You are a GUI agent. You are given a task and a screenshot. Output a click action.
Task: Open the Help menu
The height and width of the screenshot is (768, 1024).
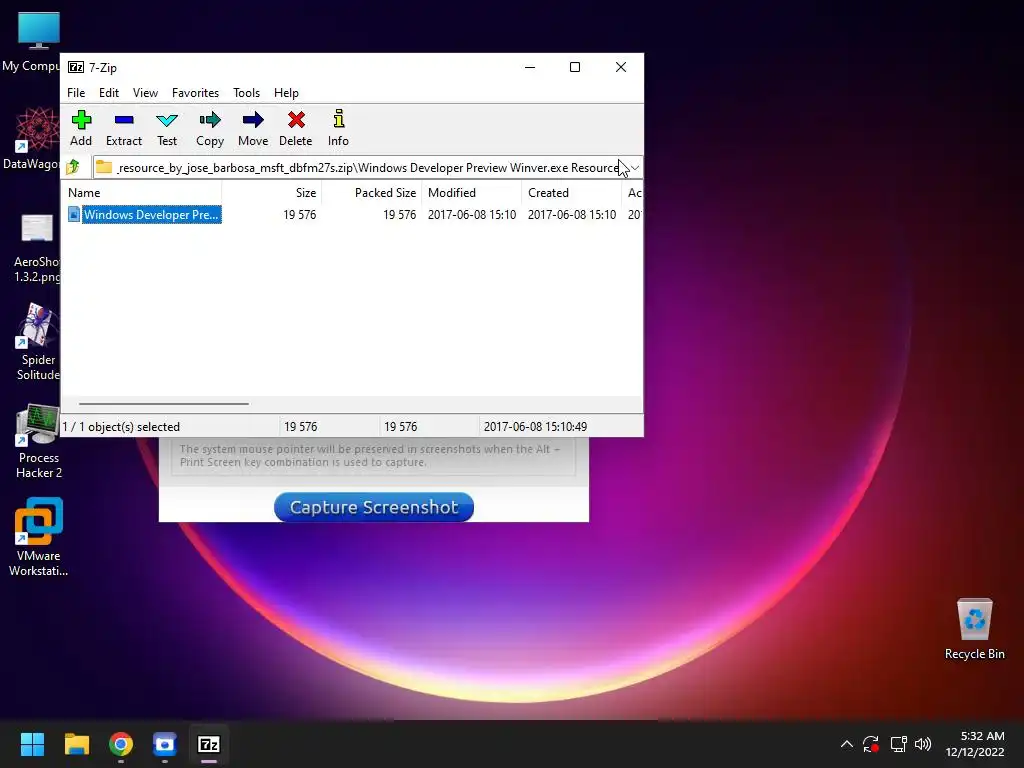coord(286,93)
